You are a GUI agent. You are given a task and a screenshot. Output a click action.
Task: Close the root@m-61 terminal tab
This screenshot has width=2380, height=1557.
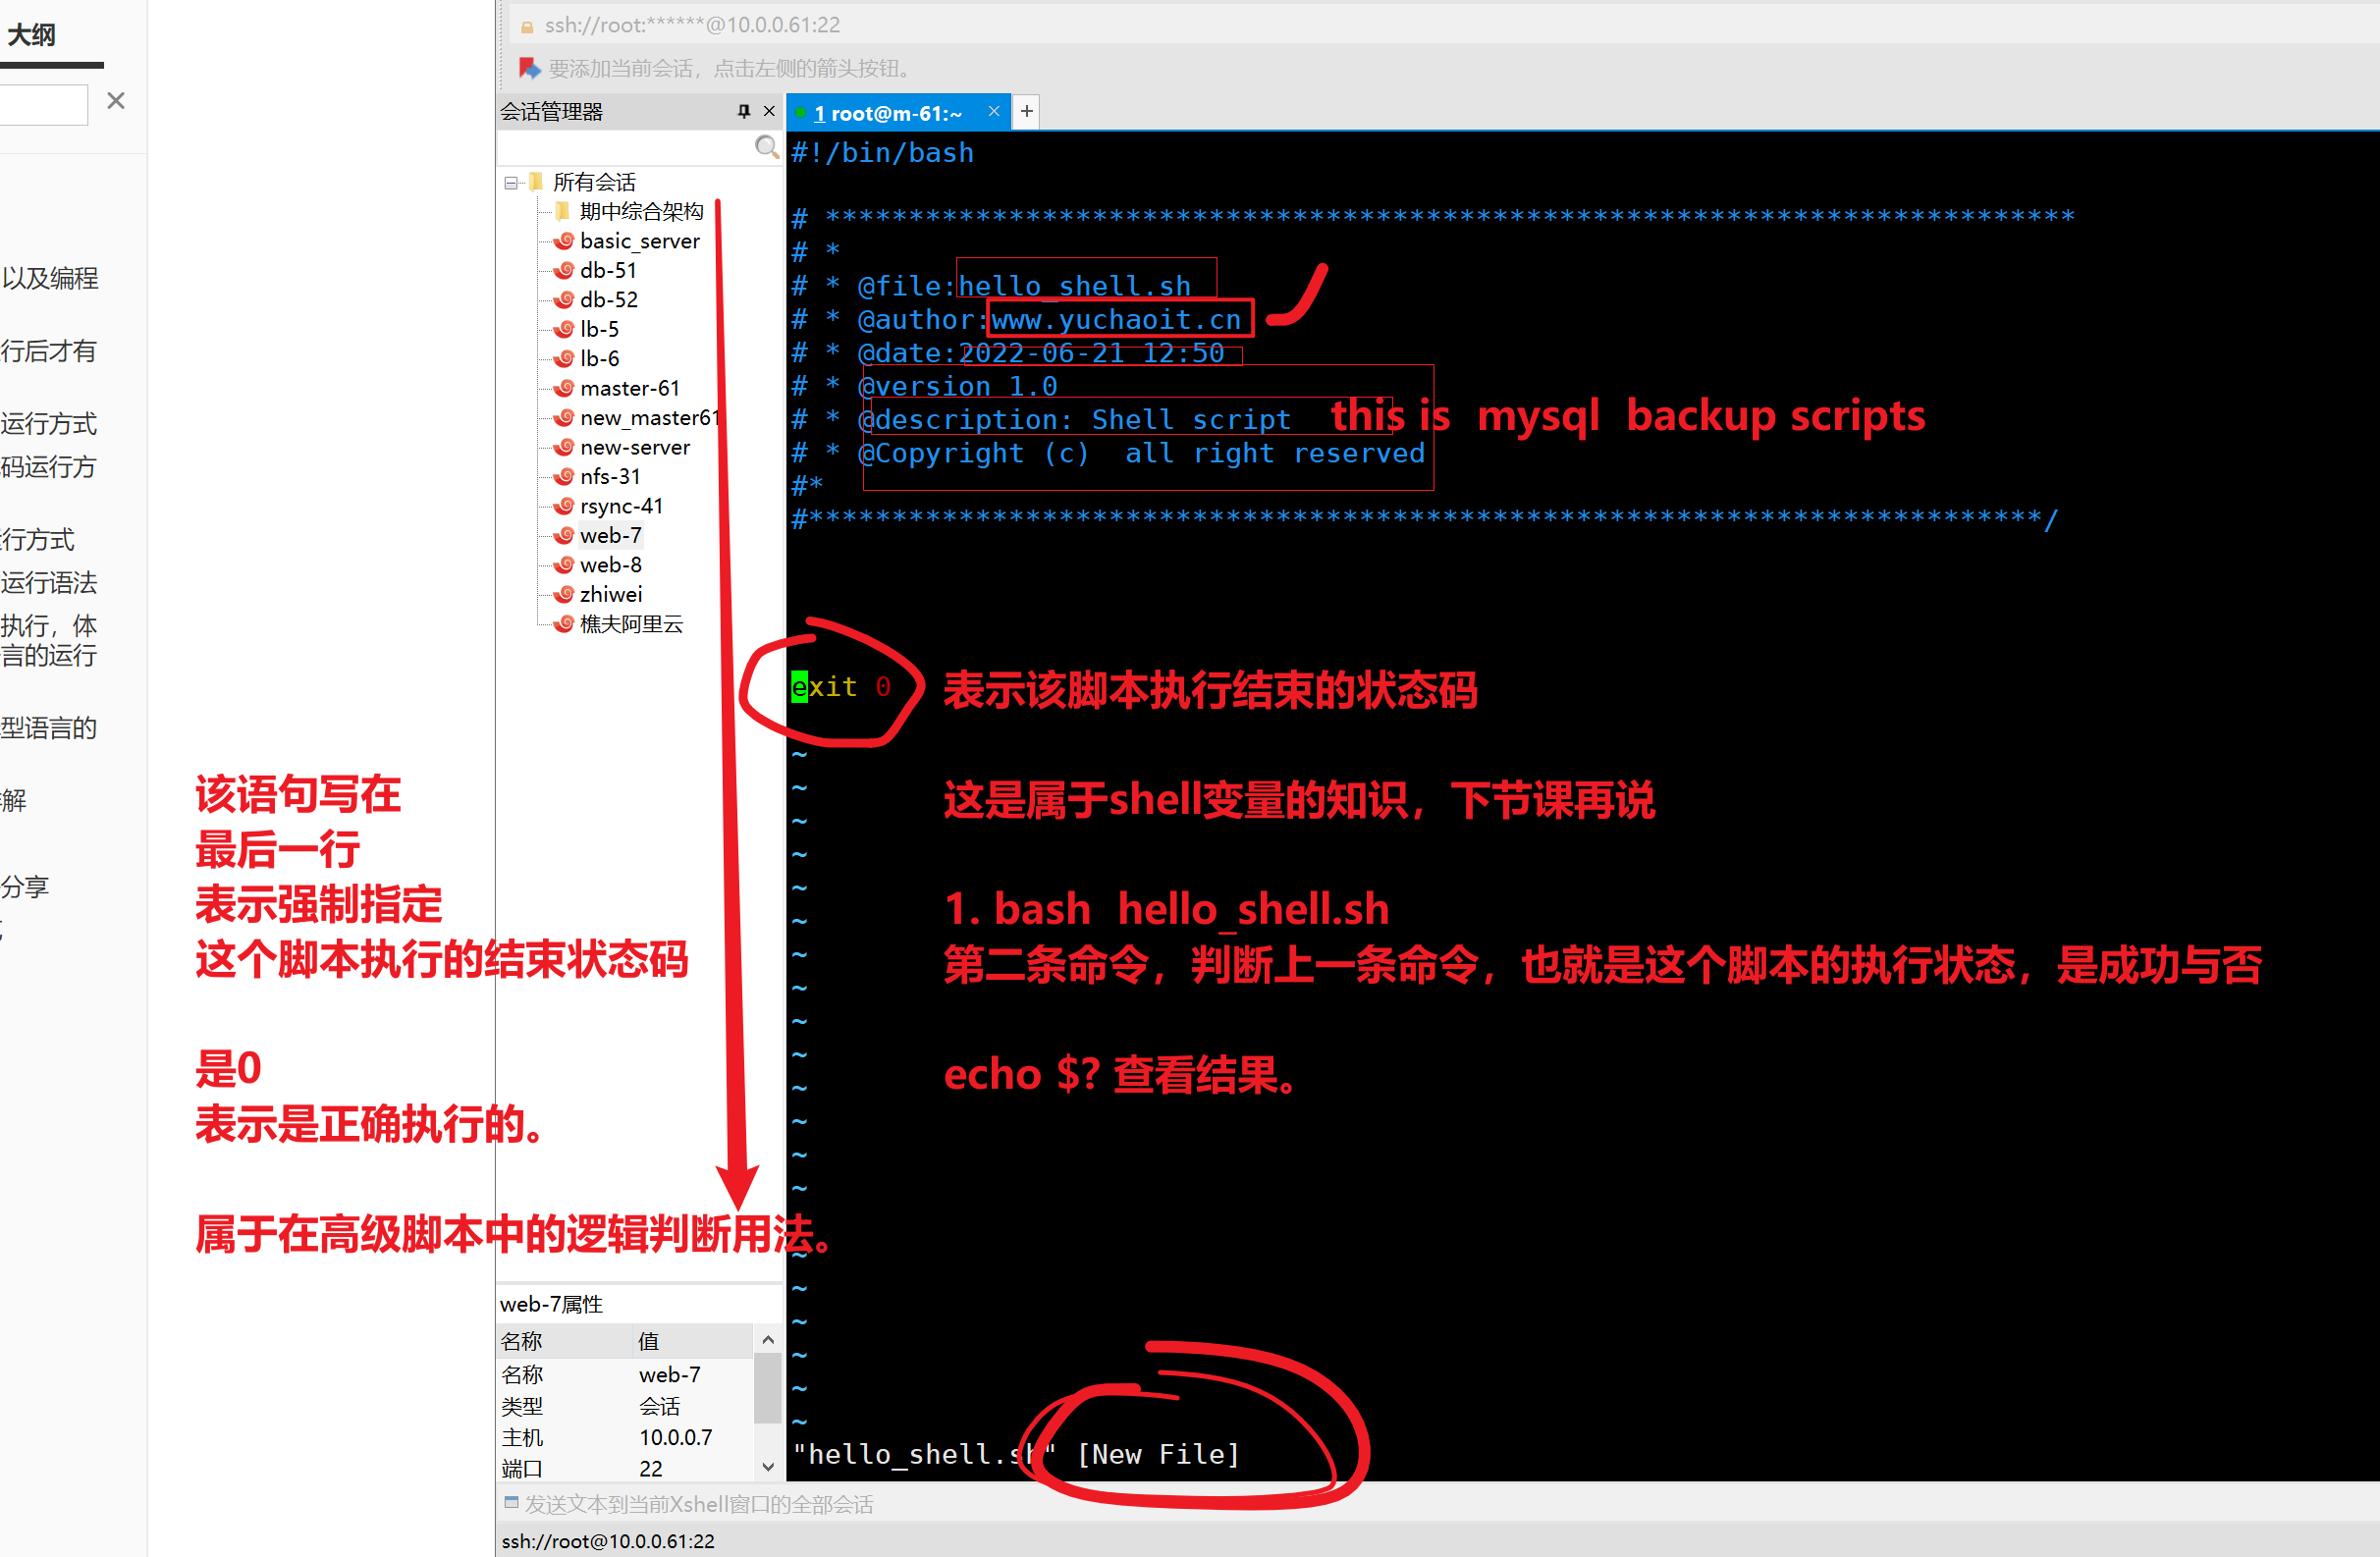(993, 111)
